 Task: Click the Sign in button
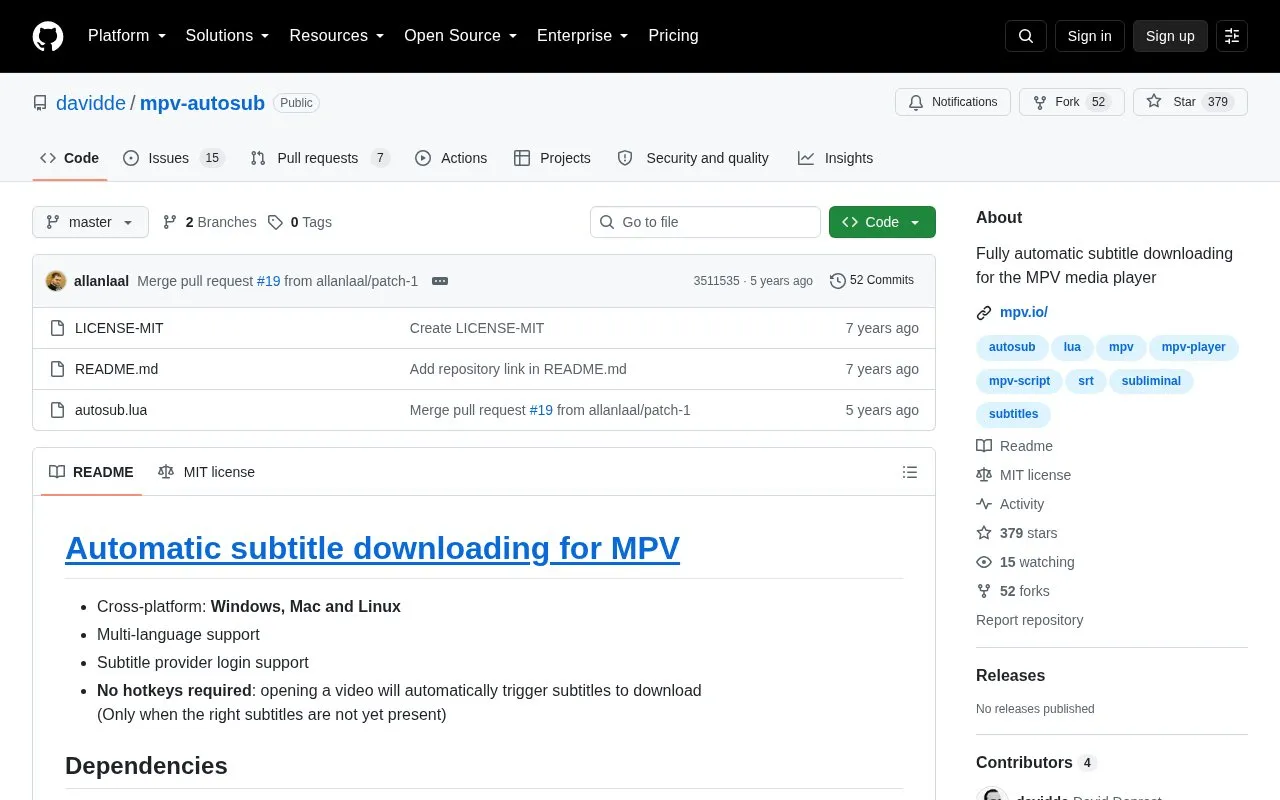(x=1090, y=36)
